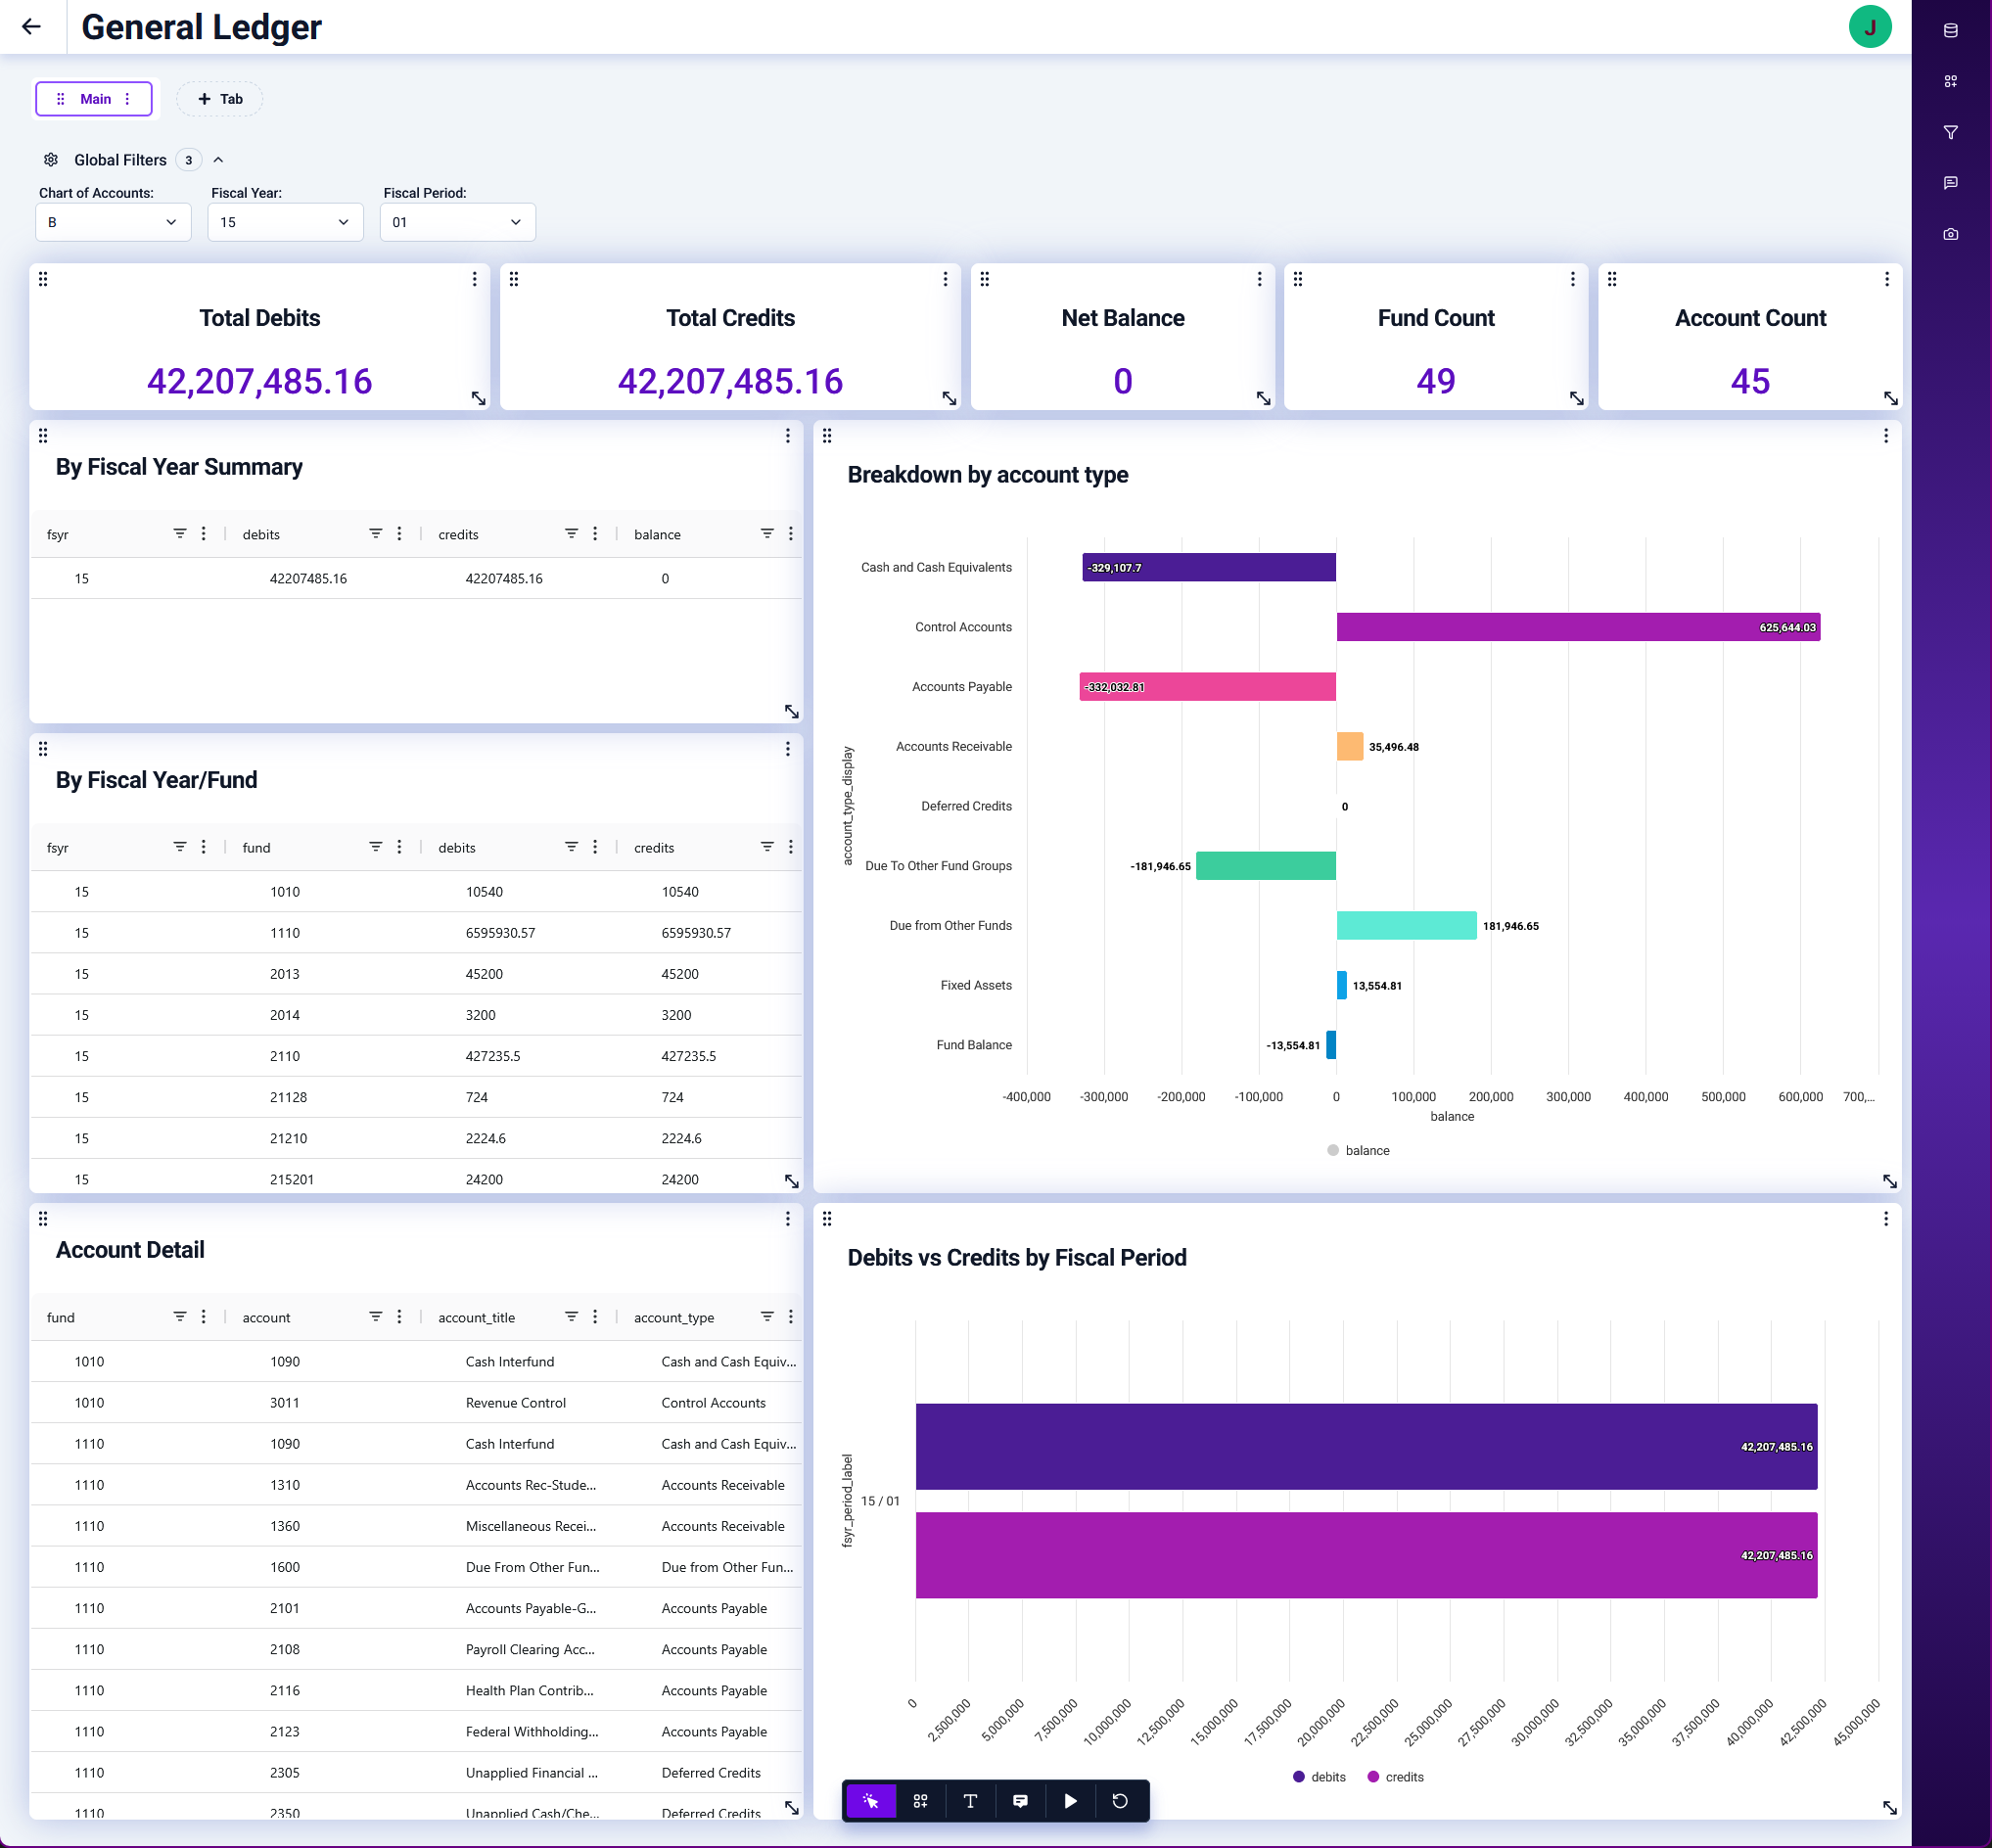The image size is (1992, 1848).
Task: Open the Fiscal Year dropdown
Action: point(285,222)
